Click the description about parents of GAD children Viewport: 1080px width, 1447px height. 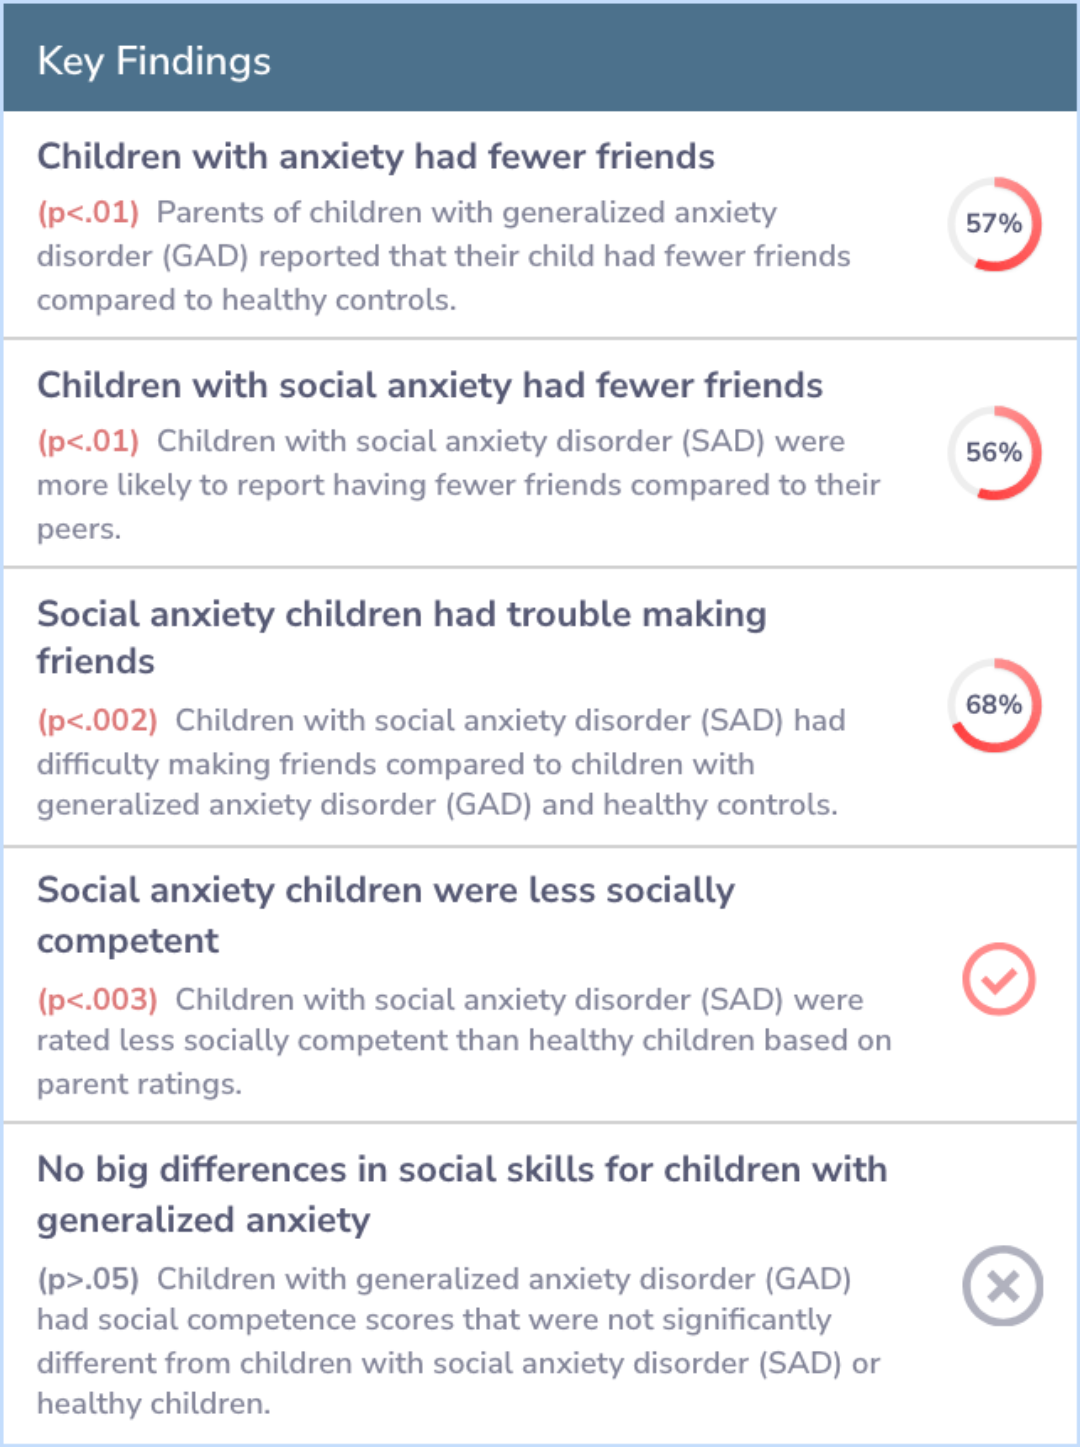coord(443,257)
